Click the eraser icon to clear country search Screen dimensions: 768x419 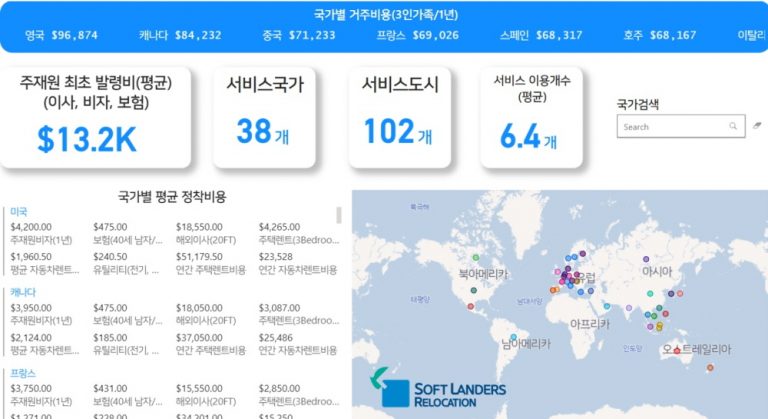pos(757,127)
